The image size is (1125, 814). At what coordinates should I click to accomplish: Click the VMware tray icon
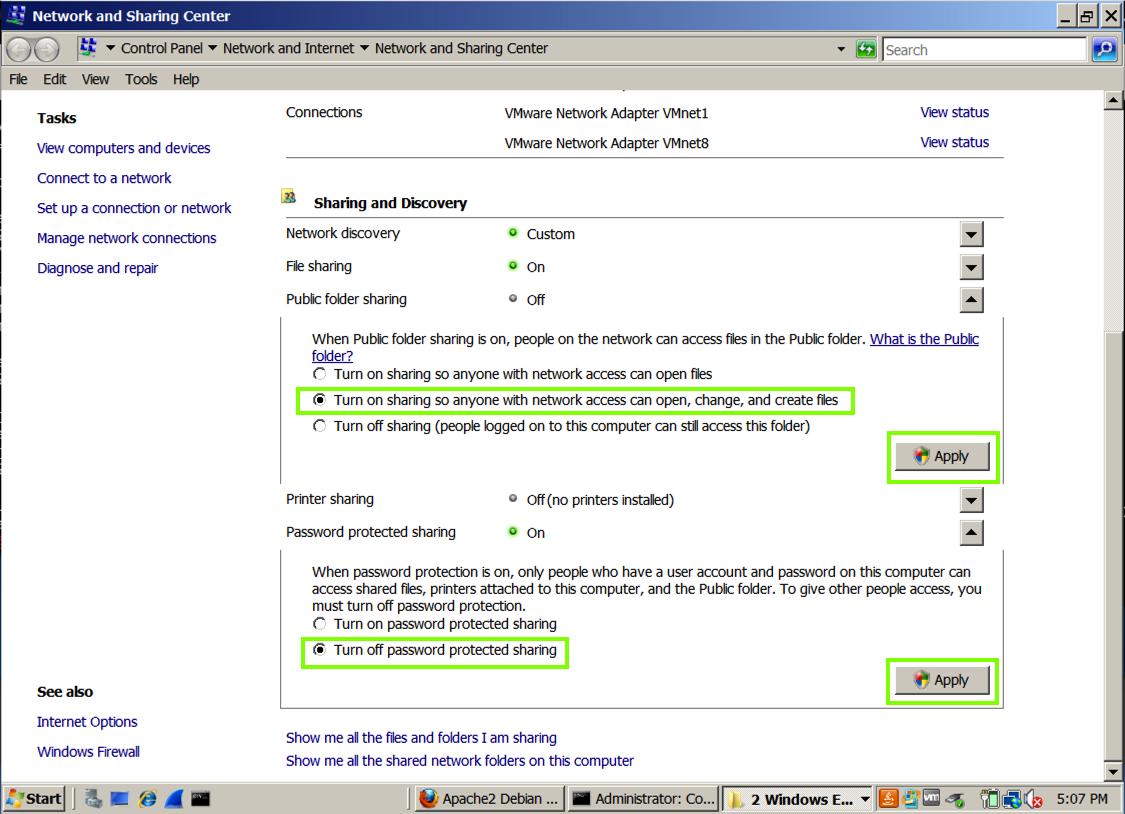pyautogui.click(x=931, y=798)
